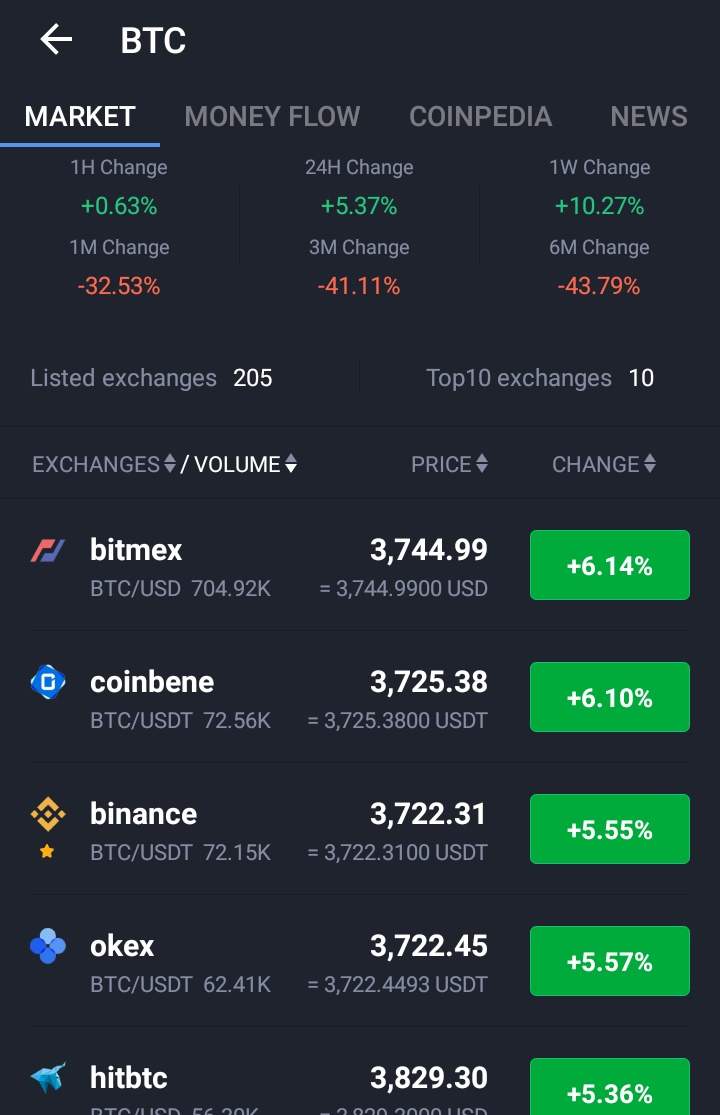Screen dimensions: 720x1115
Task: Open the Coinpedia tab
Action: coord(480,116)
